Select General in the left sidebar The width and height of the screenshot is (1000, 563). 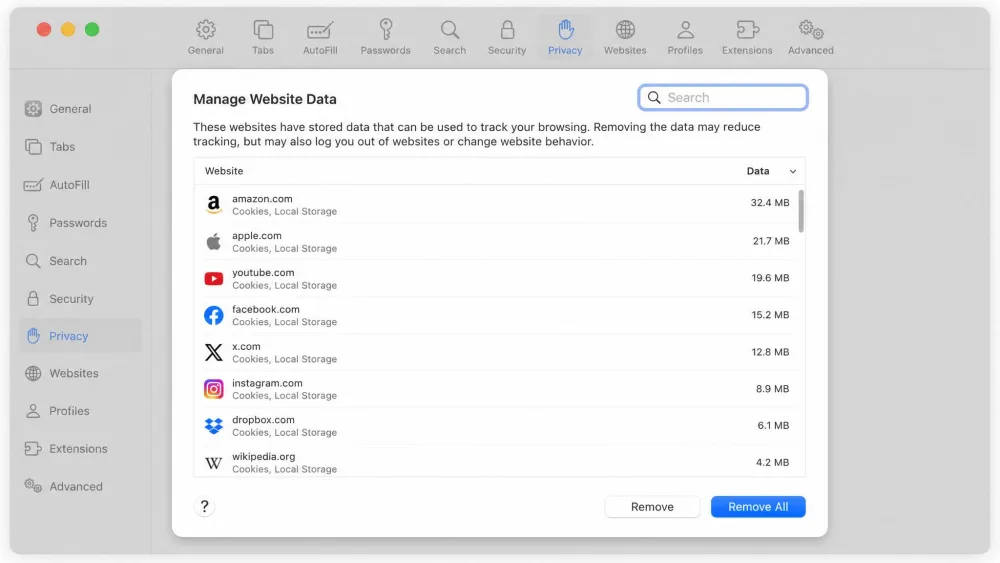coord(80,109)
